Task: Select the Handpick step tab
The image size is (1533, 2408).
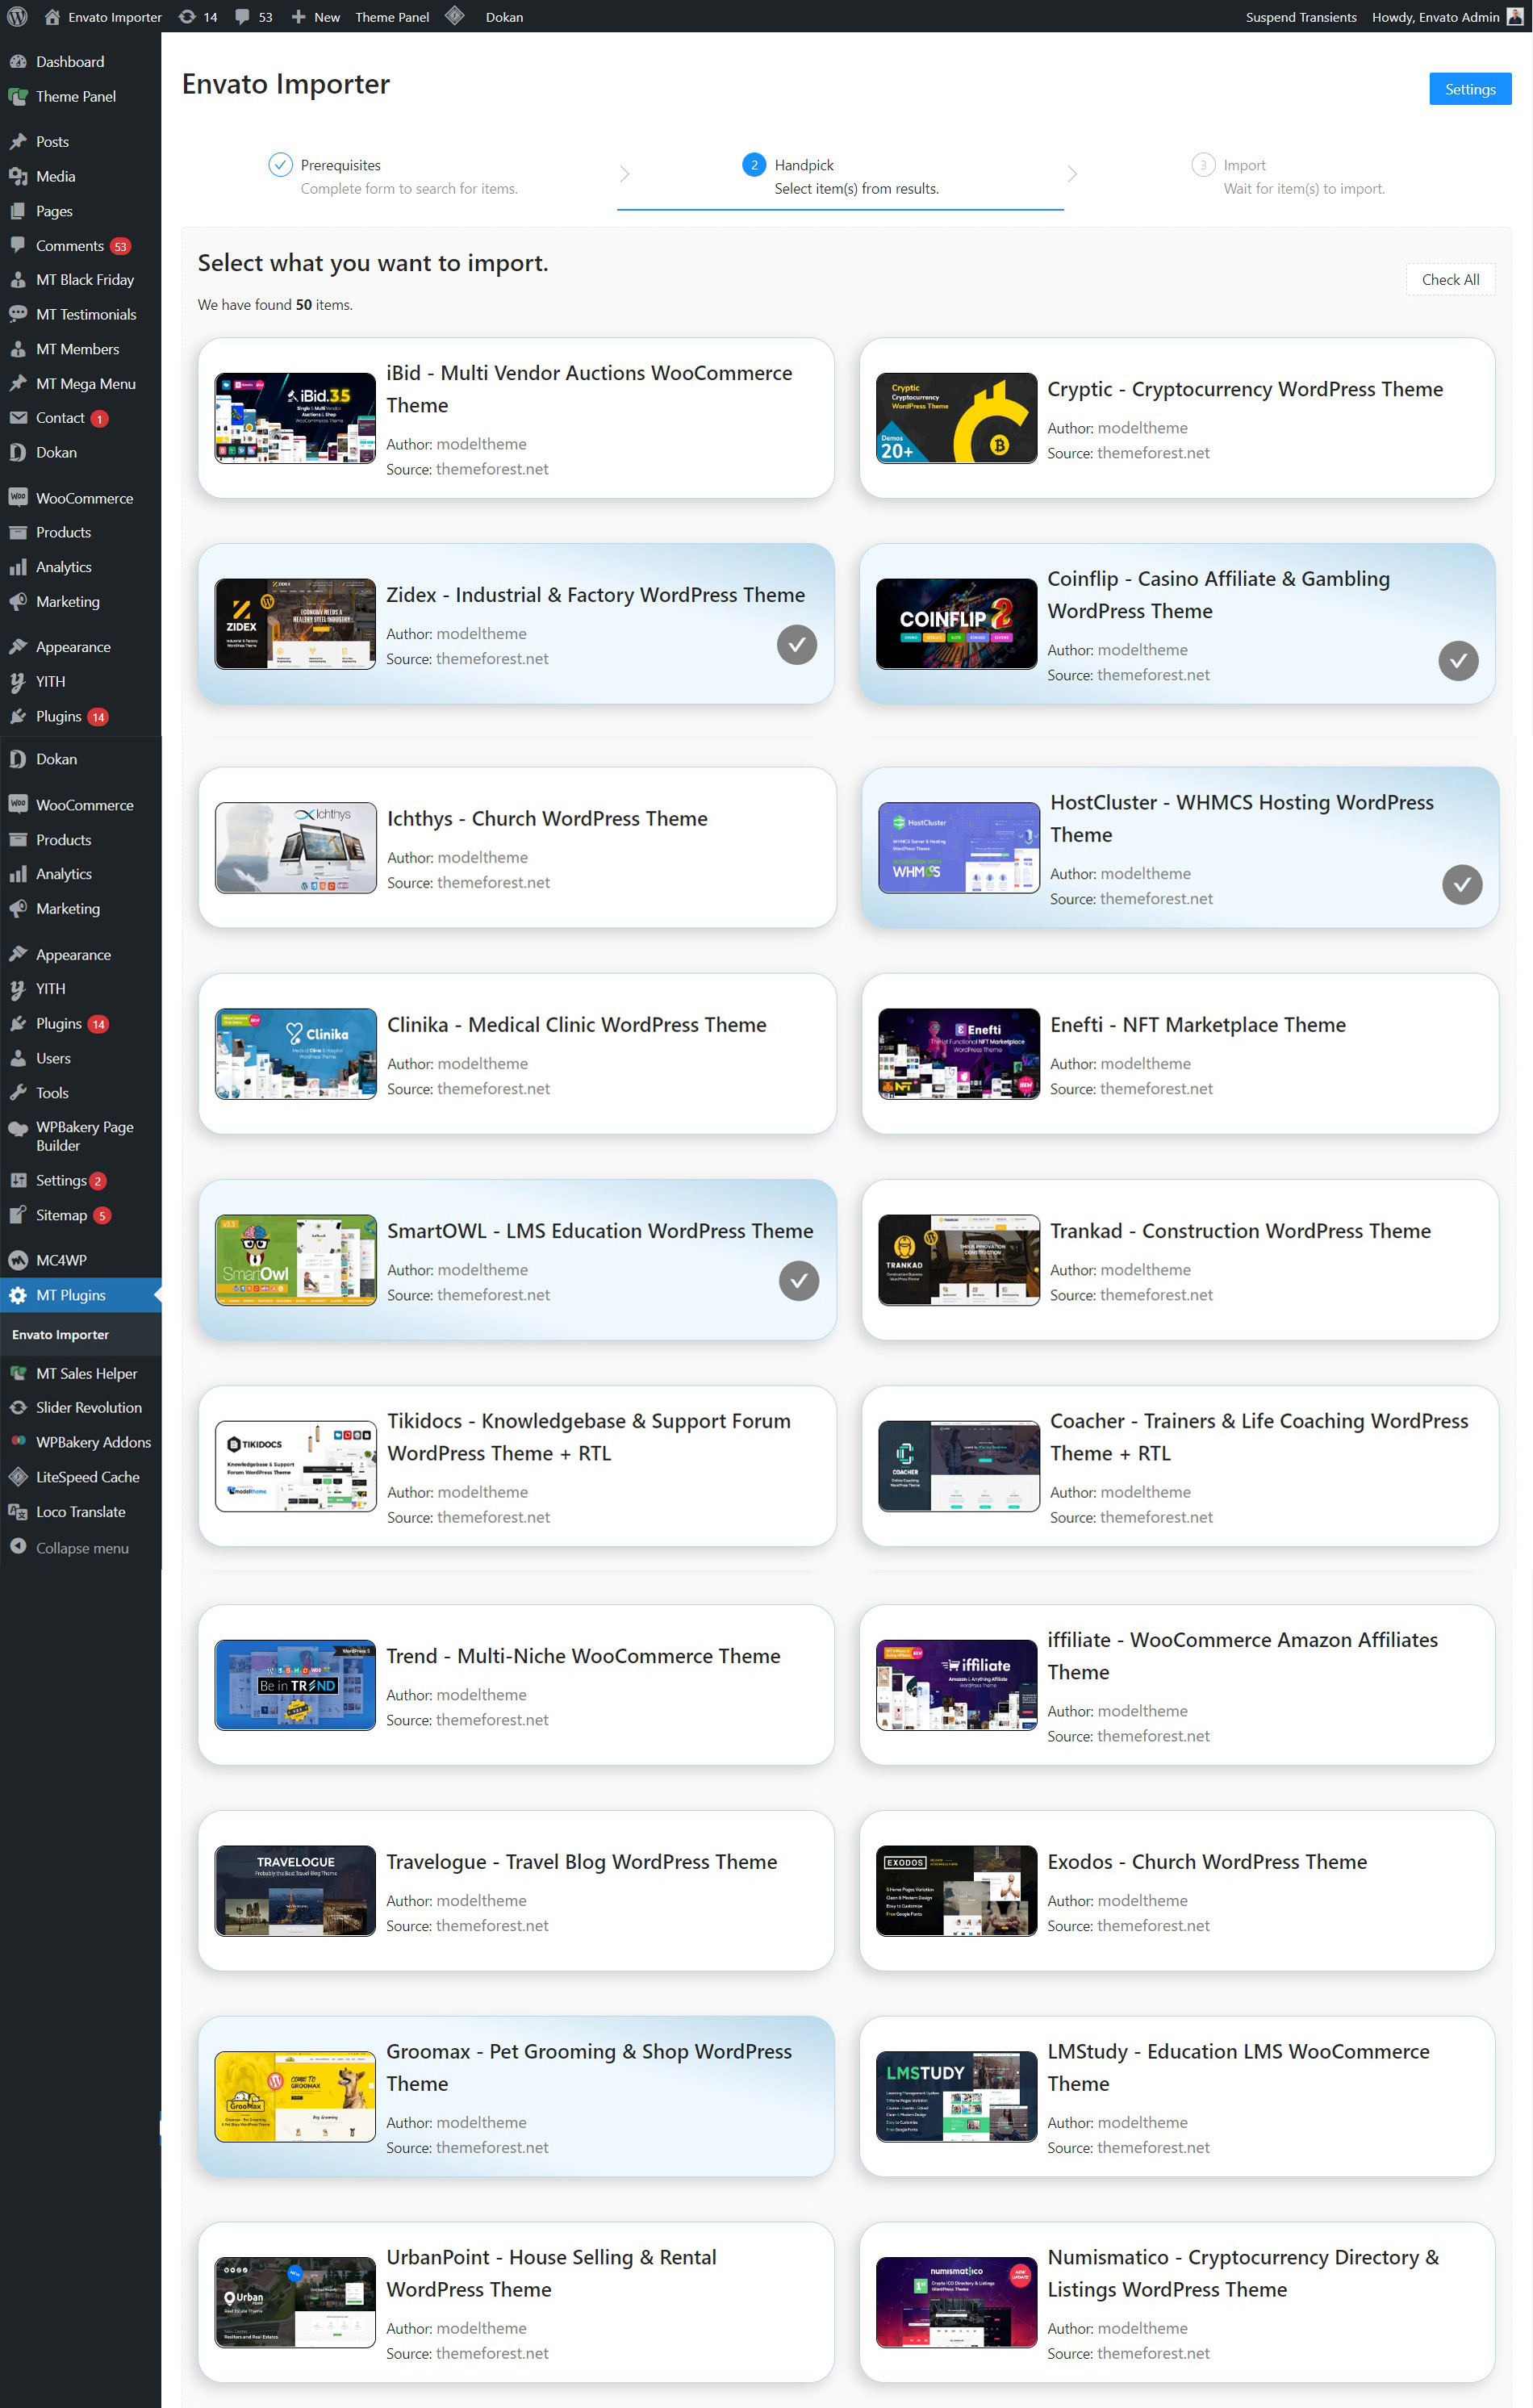Action: [x=840, y=176]
